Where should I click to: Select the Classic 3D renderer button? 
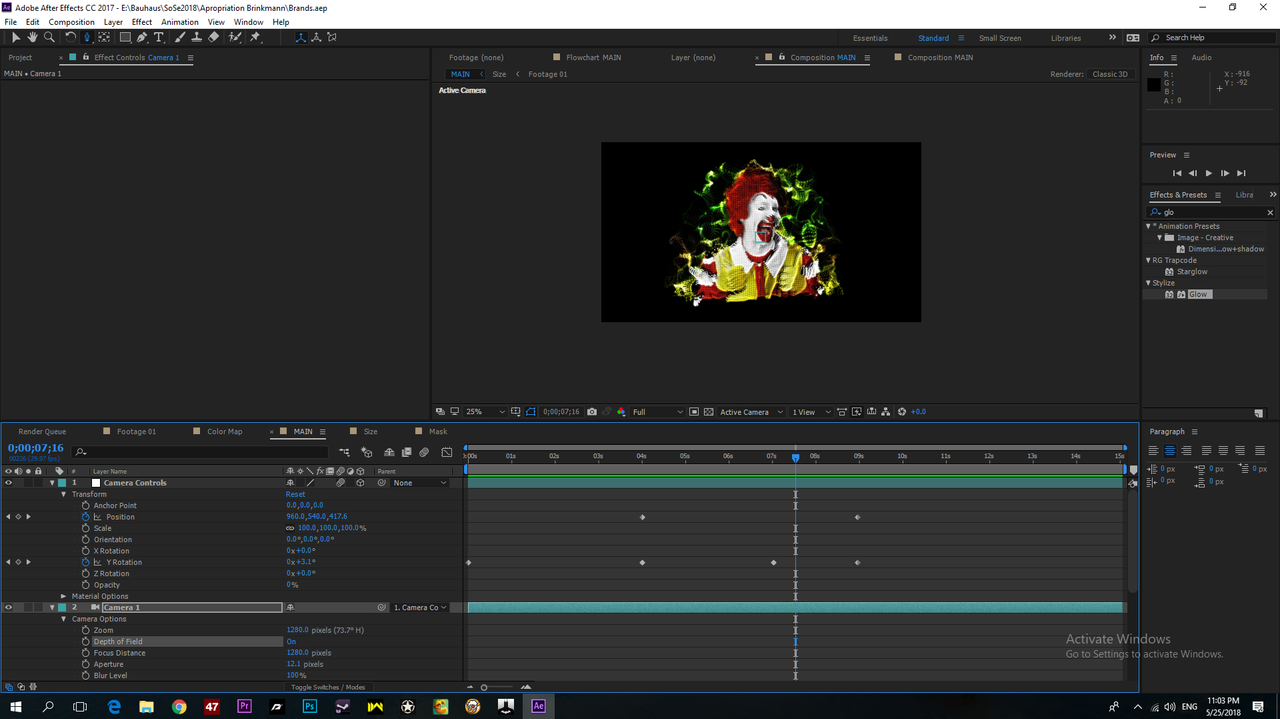pos(1110,74)
